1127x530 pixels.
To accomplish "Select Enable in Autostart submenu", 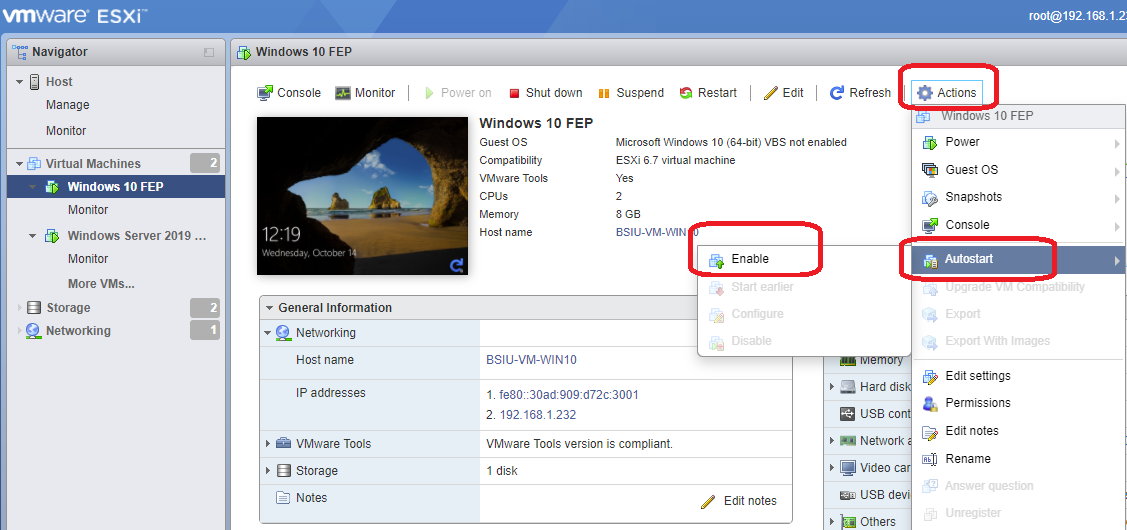I will pyautogui.click(x=750, y=259).
